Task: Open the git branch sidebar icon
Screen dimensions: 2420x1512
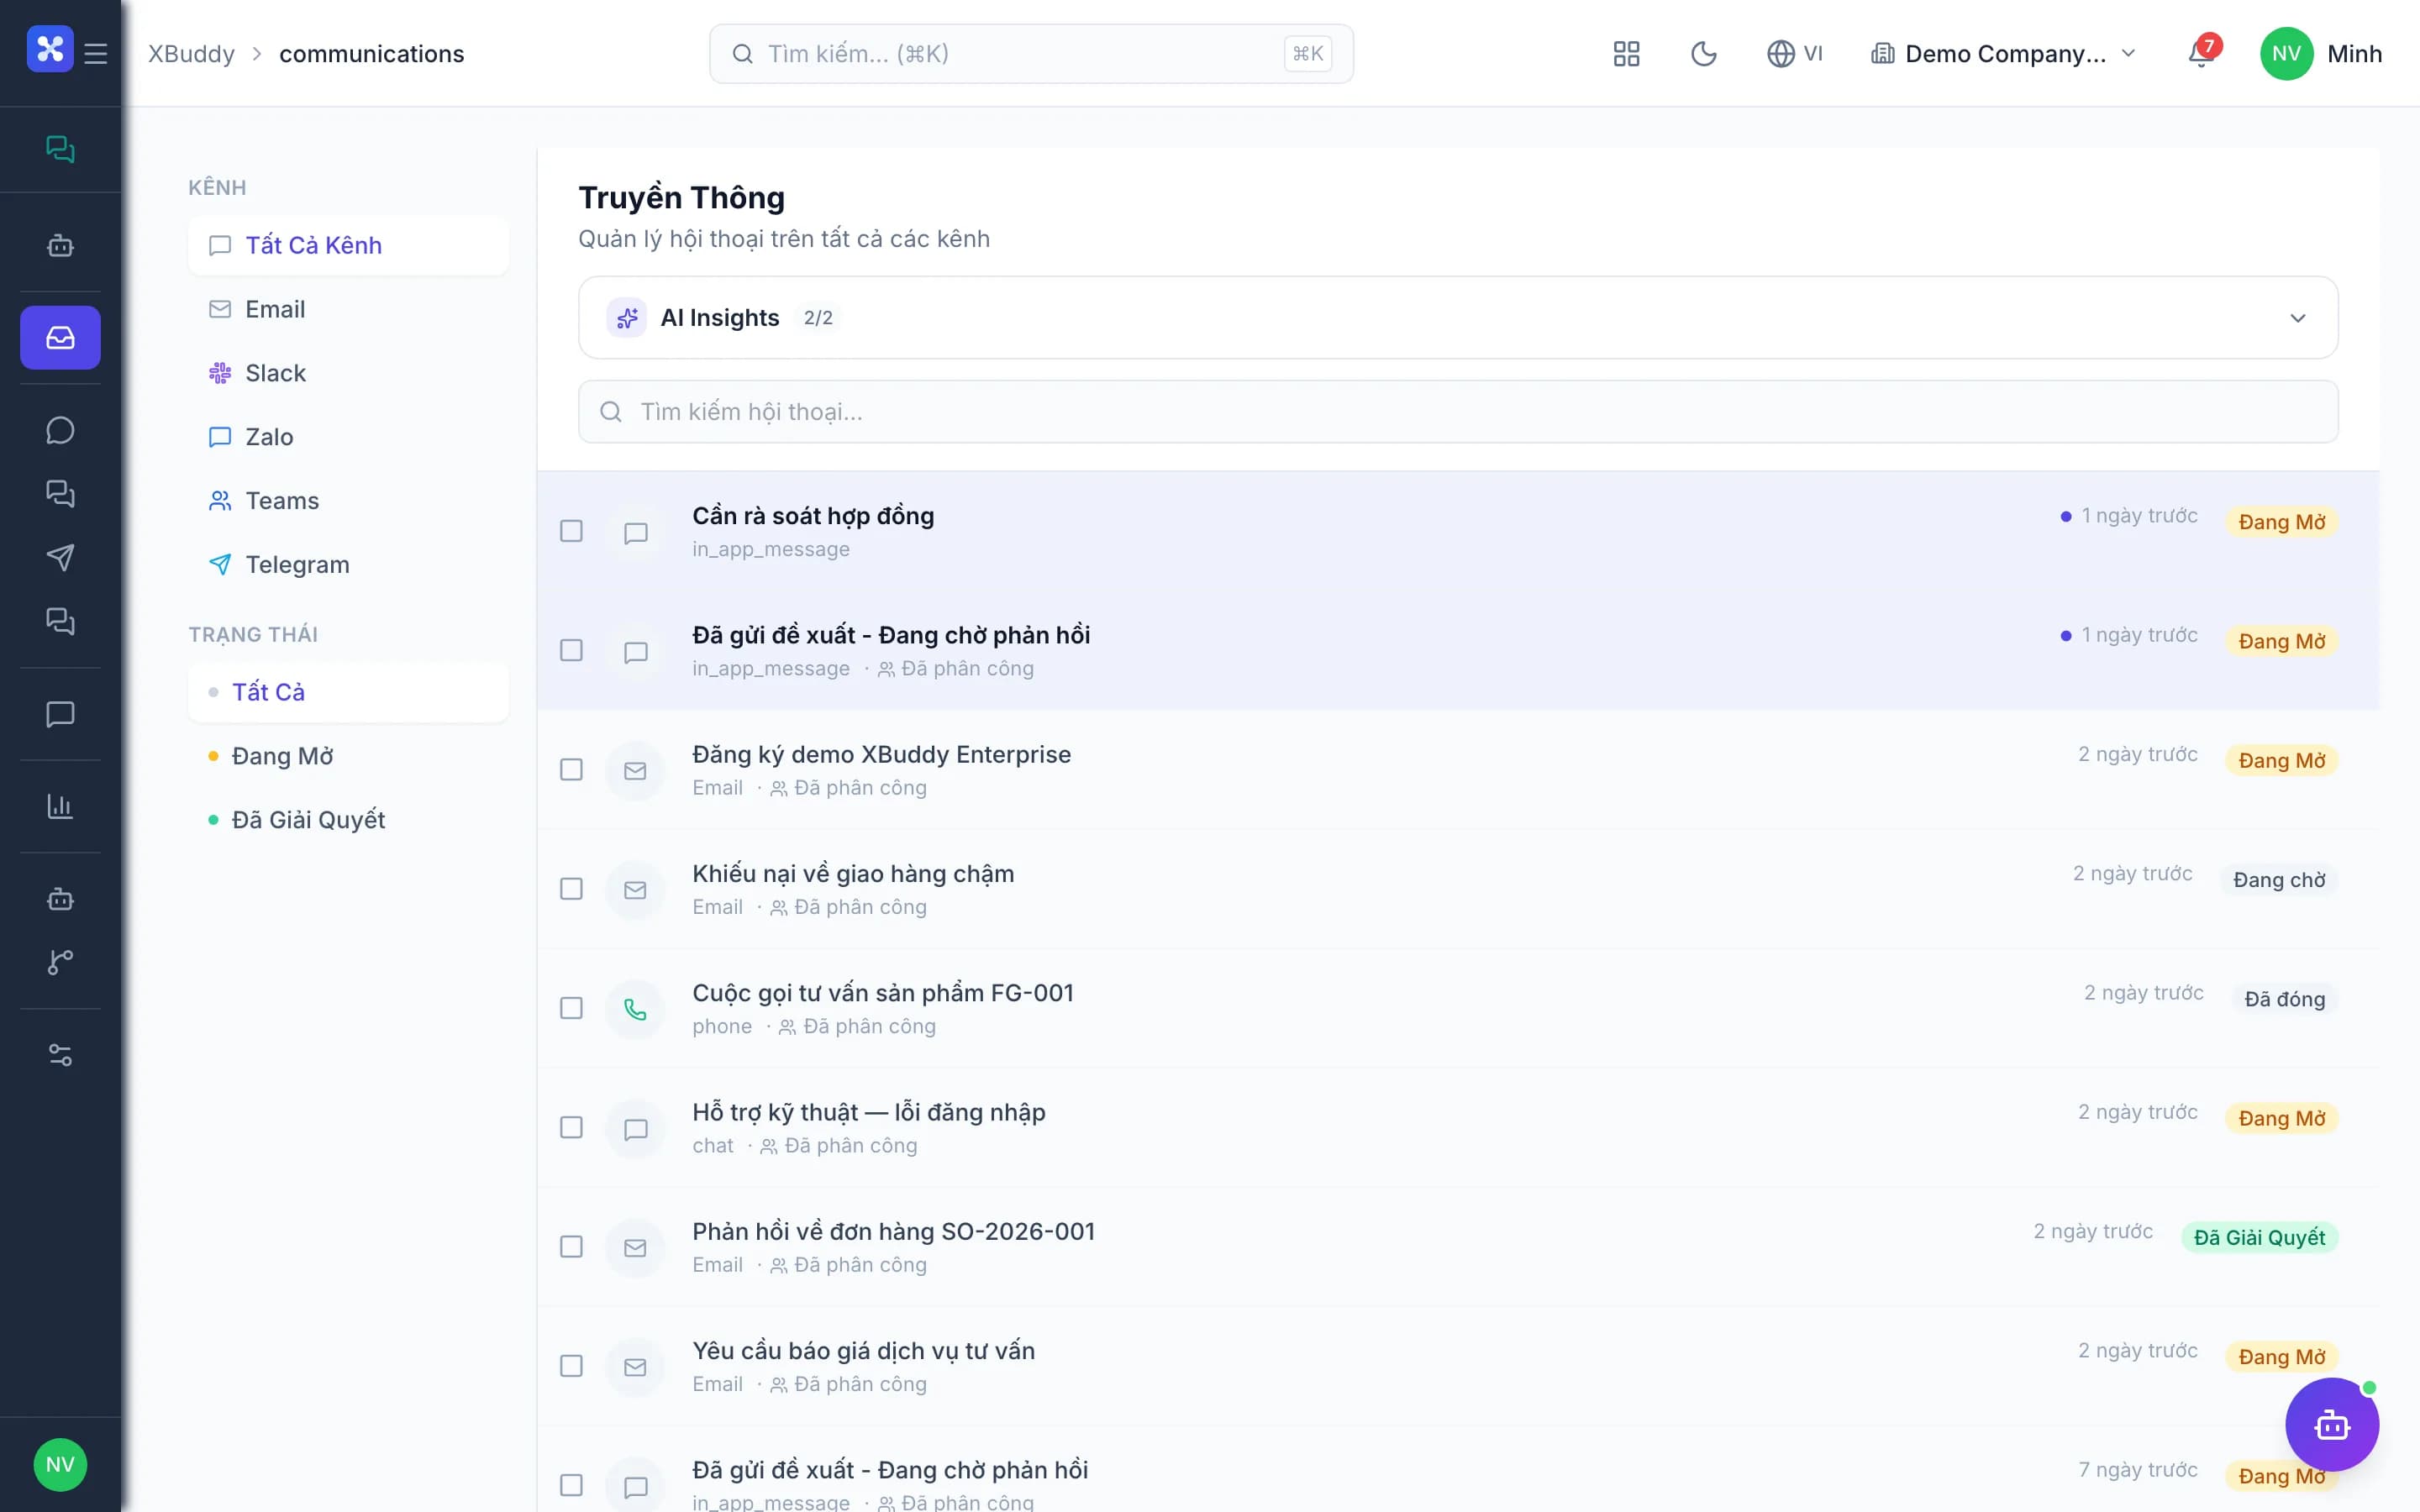Action: pos(60,962)
